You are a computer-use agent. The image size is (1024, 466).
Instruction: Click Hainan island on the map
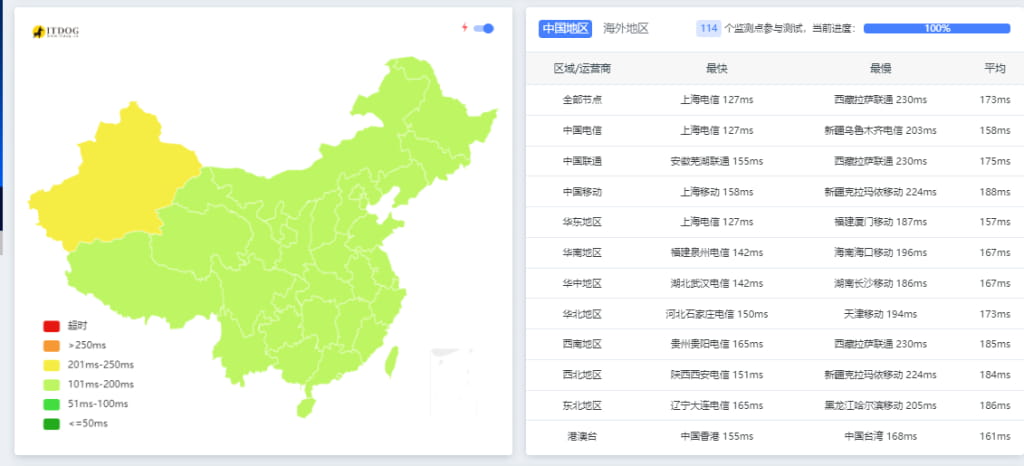(x=305, y=408)
